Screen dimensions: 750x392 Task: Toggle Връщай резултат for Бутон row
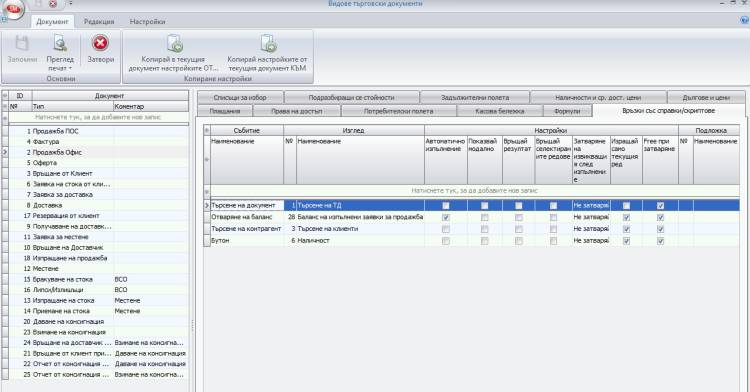coord(518,241)
